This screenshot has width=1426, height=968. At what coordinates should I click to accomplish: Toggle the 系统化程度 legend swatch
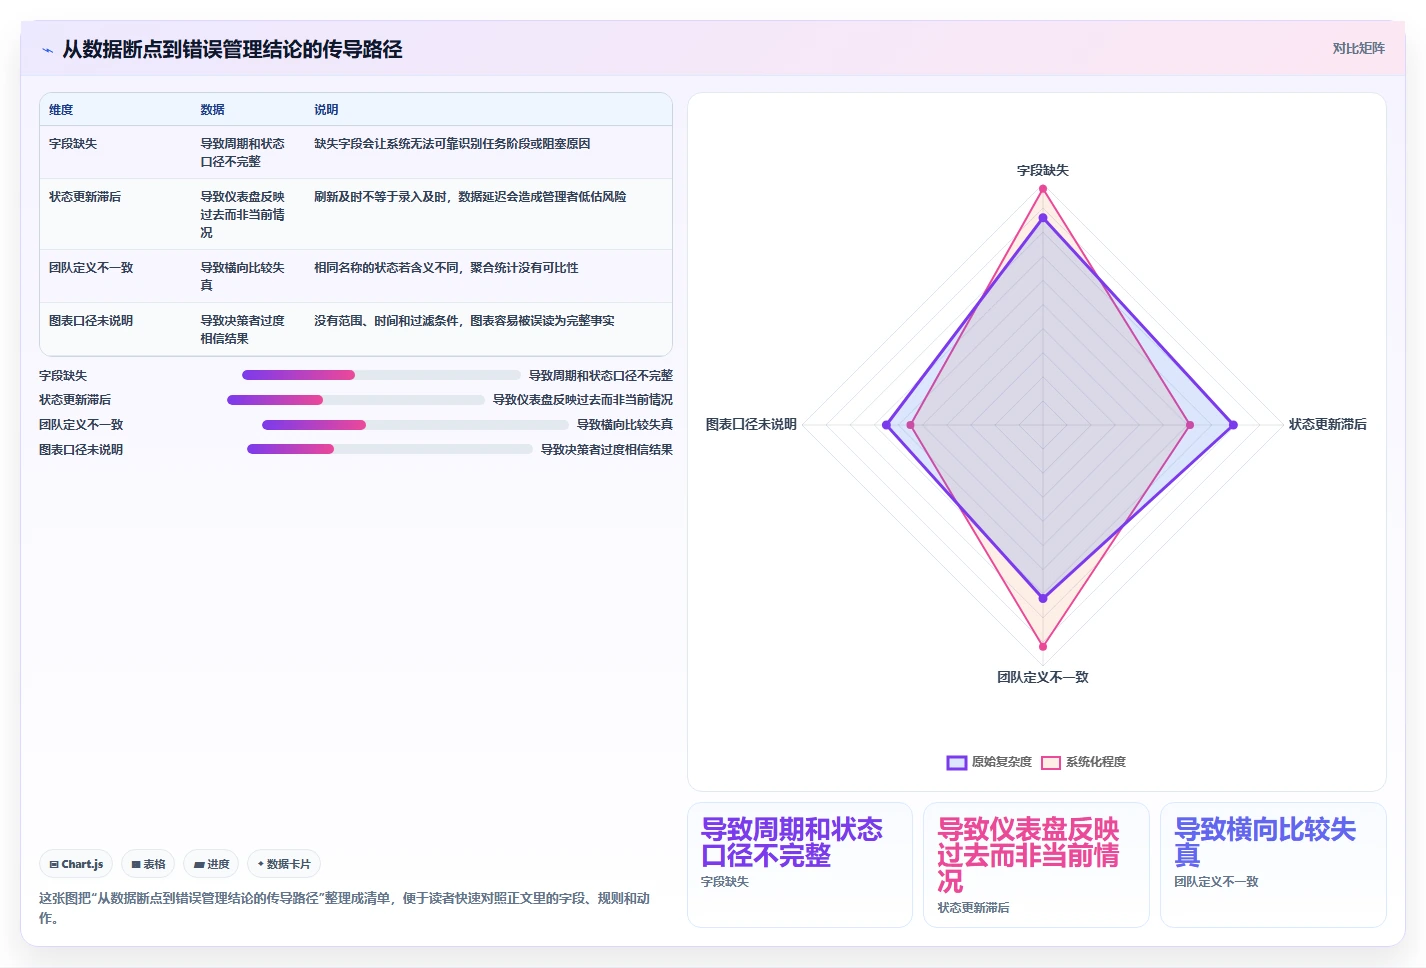point(1051,762)
